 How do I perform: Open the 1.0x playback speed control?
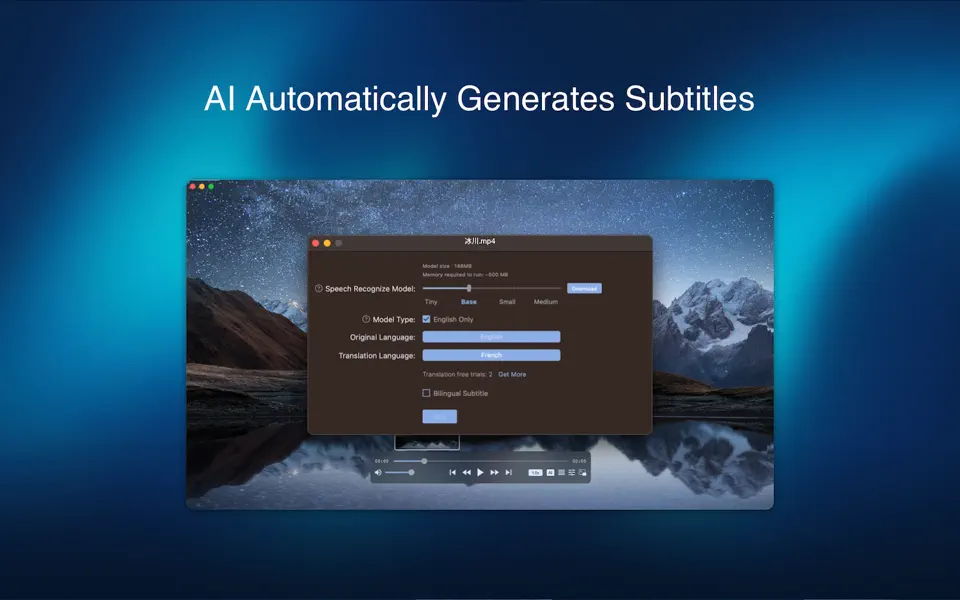(x=536, y=471)
